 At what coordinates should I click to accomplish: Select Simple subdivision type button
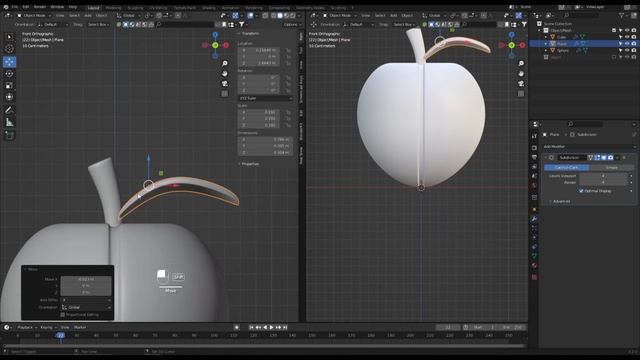click(612, 168)
